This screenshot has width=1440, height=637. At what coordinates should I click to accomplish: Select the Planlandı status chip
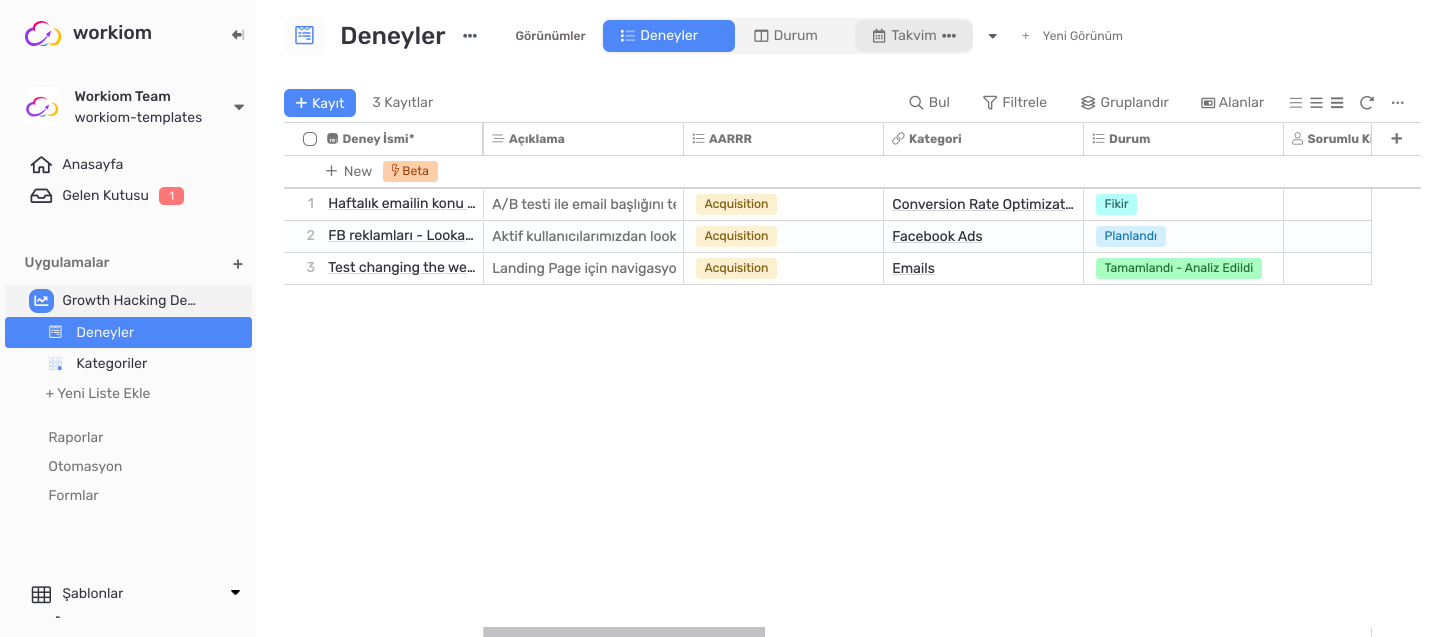click(x=1130, y=236)
